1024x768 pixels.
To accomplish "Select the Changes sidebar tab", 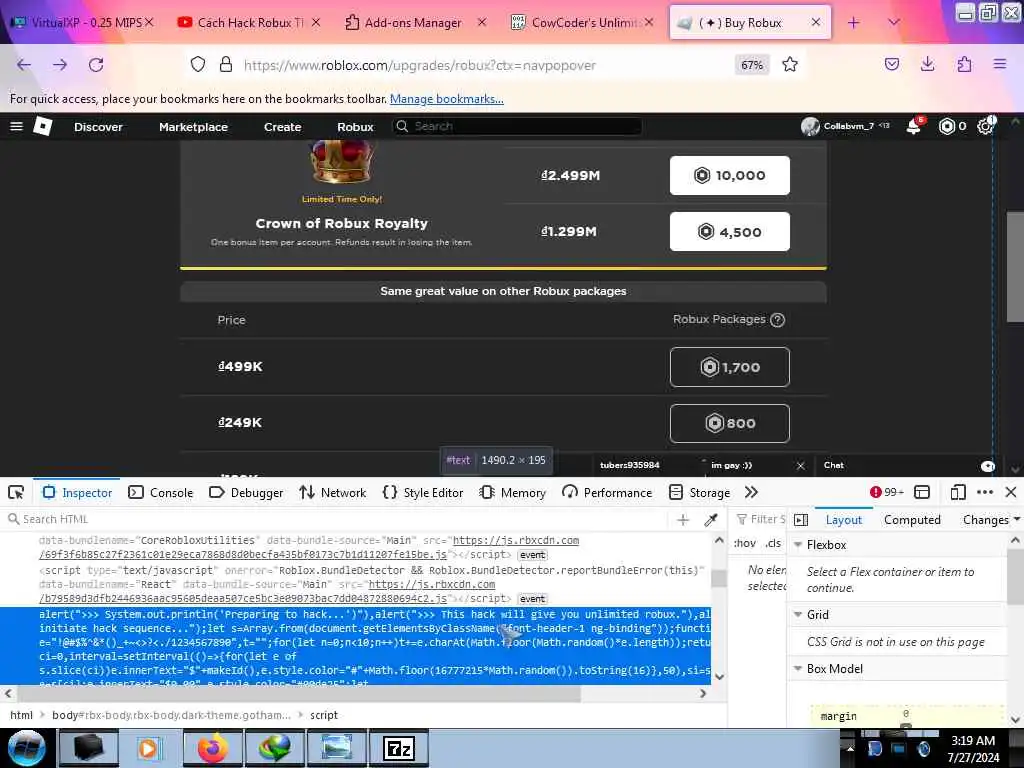I will point(985,520).
